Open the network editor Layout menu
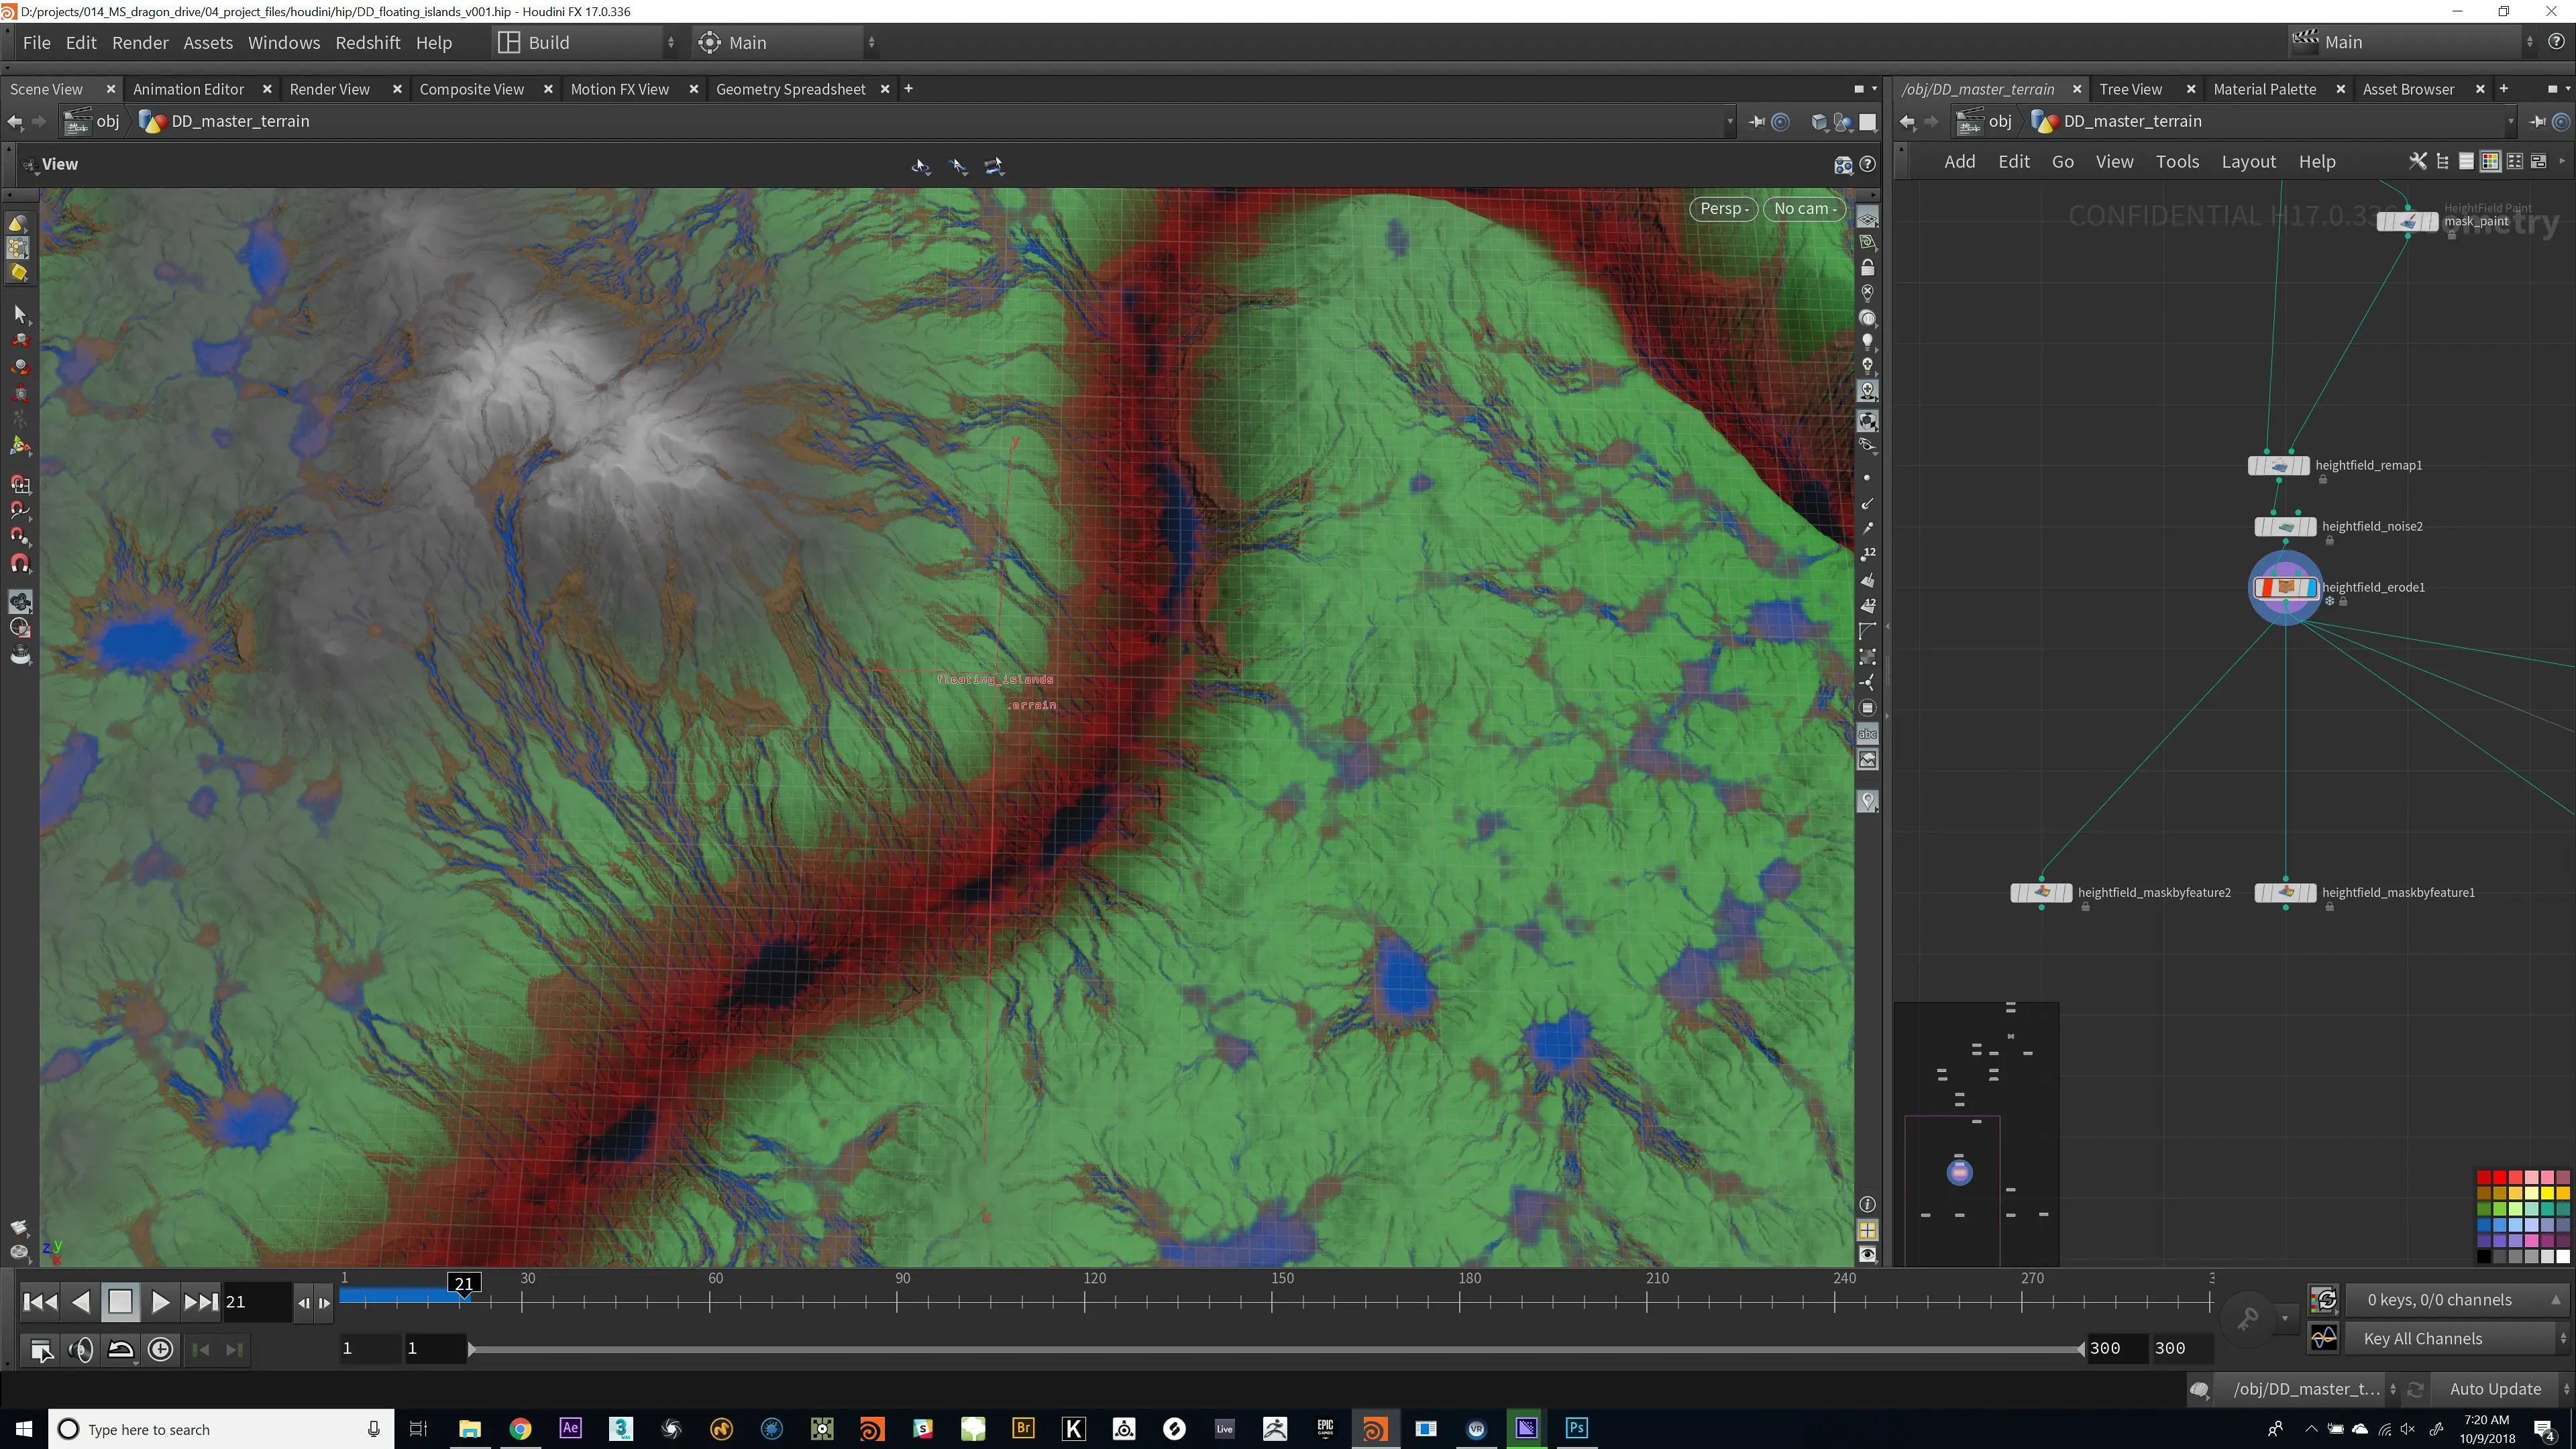 (2248, 162)
